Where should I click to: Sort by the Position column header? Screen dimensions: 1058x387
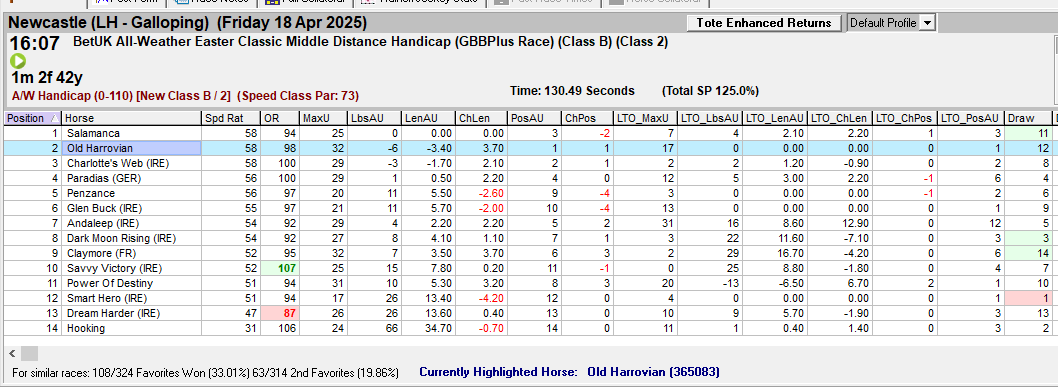(32, 118)
